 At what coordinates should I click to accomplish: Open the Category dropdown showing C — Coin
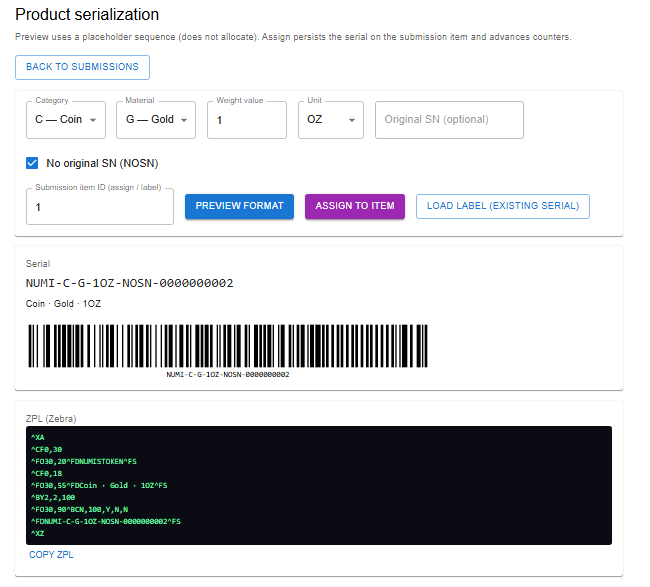point(65,120)
